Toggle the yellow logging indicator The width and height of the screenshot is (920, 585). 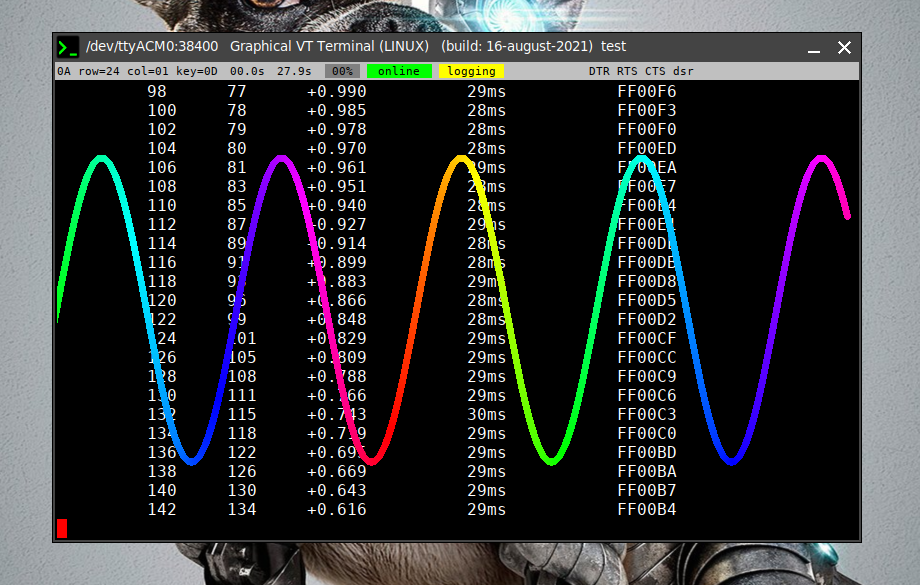[x=471, y=71]
